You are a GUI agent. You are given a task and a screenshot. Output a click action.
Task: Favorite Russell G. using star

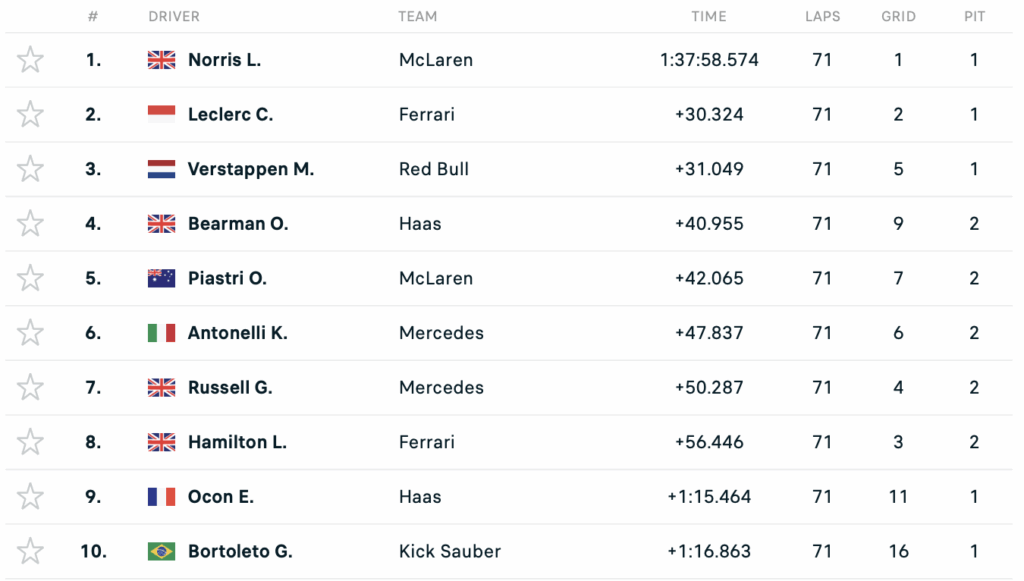pos(31,387)
